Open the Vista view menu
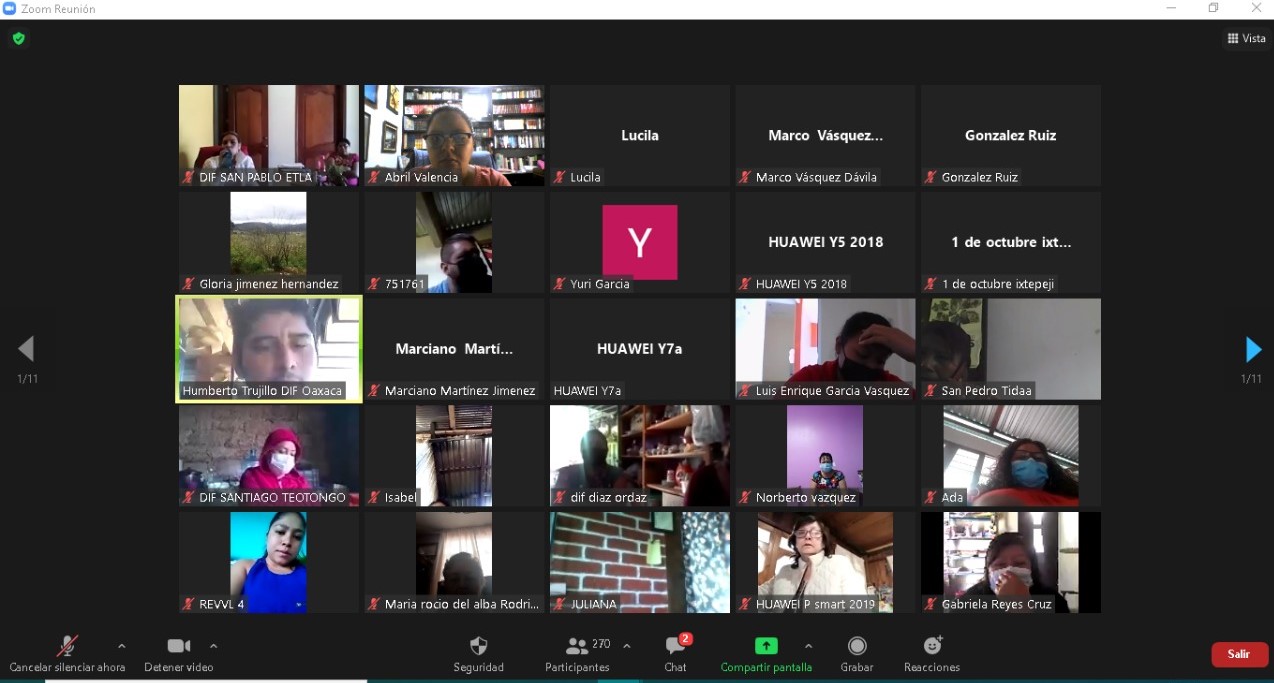Image resolution: width=1274 pixels, height=683 pixels. (1246, 39)
